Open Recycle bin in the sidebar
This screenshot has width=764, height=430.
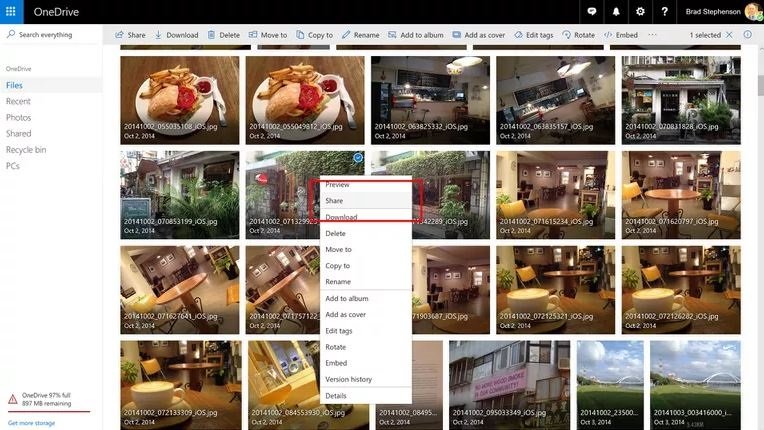[x=24, y=149]
